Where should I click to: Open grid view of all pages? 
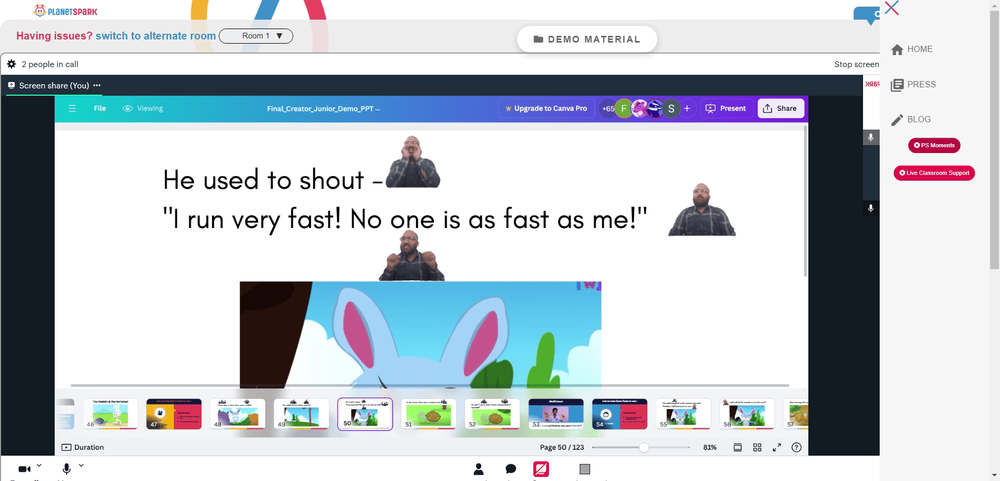pyautogui.click(x=757, y=447)
